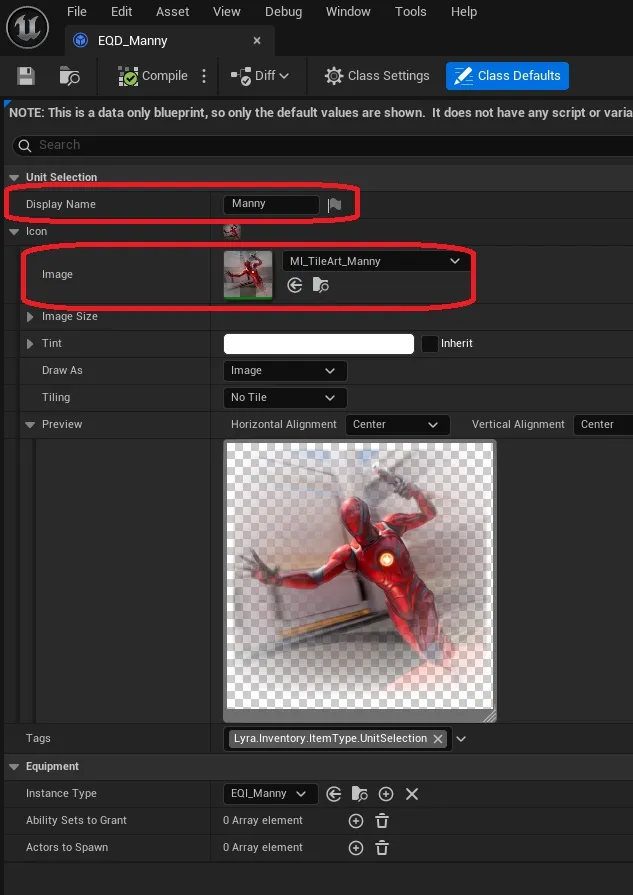Image resolution: width=633 pixels, height=895 pixels.
Task: Expand the Image Size property
Action: [30, 317]
